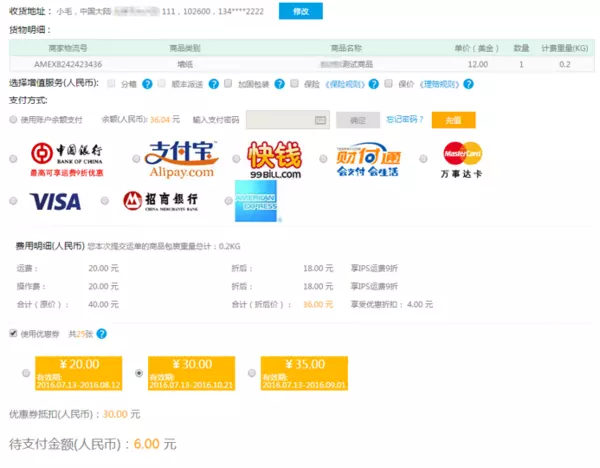Enable the 顺丰派送 checkbox

point(161,83)
